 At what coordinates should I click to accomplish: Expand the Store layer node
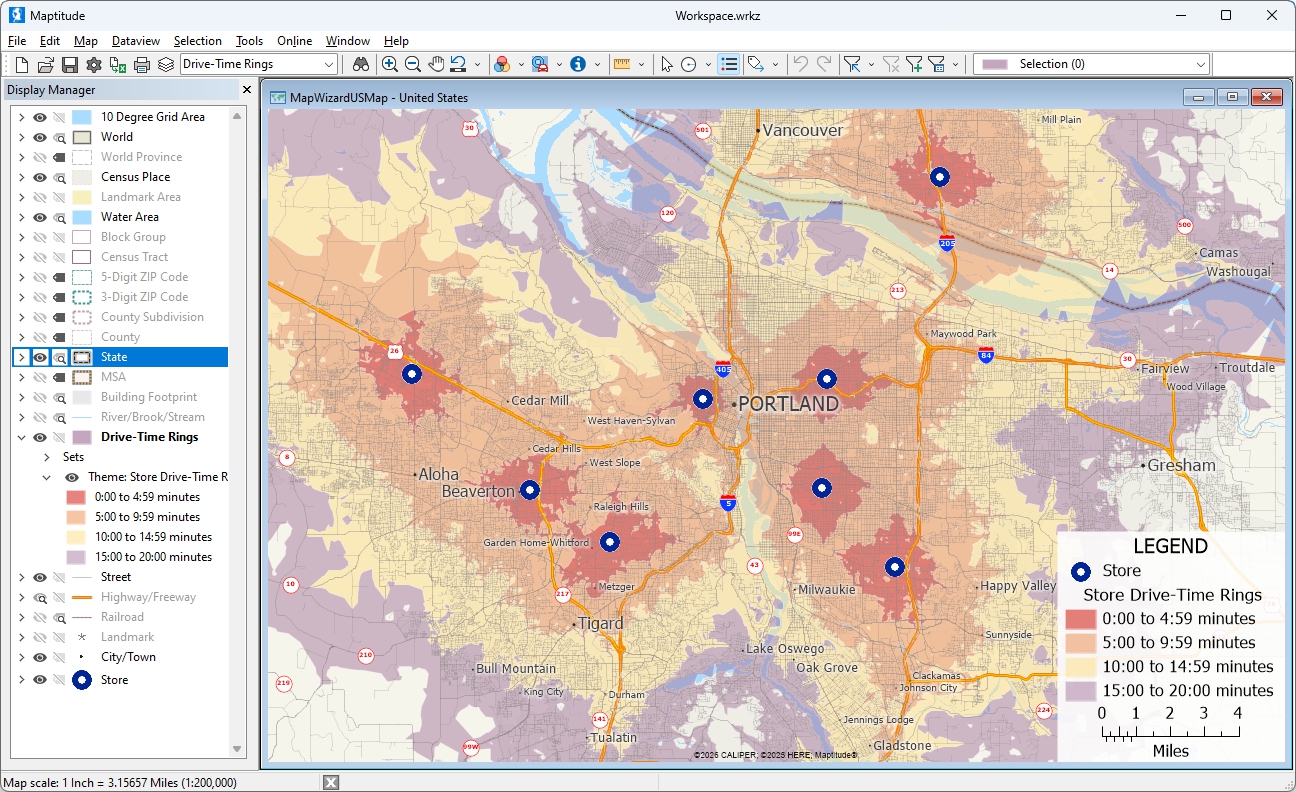[21, 680]
